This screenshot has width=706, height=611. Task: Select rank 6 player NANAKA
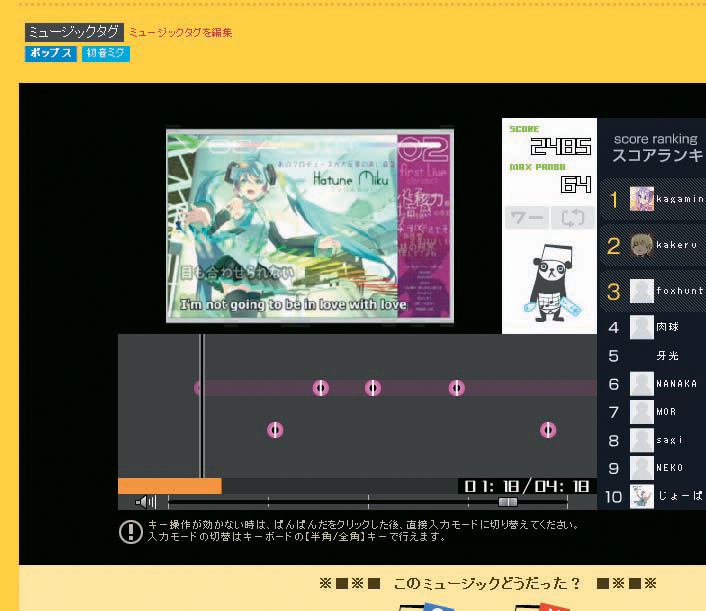(676, 384)
